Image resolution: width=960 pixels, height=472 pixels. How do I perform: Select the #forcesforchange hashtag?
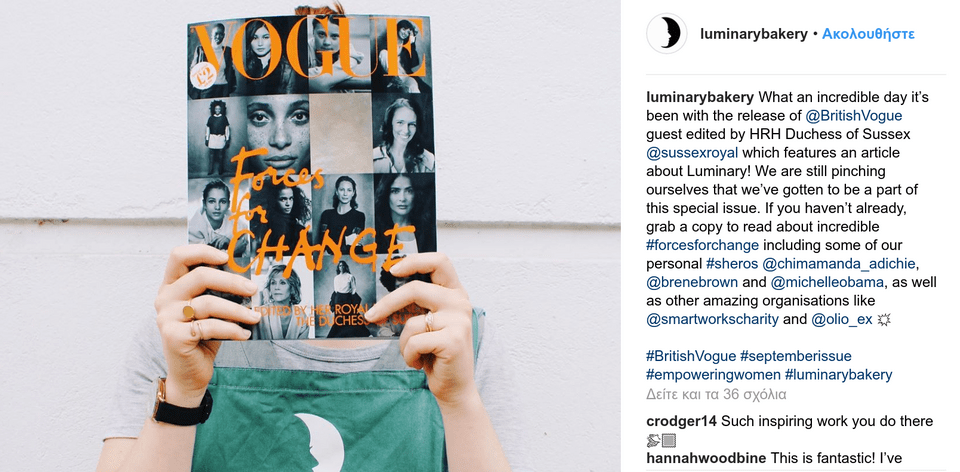tap(703, 245)
